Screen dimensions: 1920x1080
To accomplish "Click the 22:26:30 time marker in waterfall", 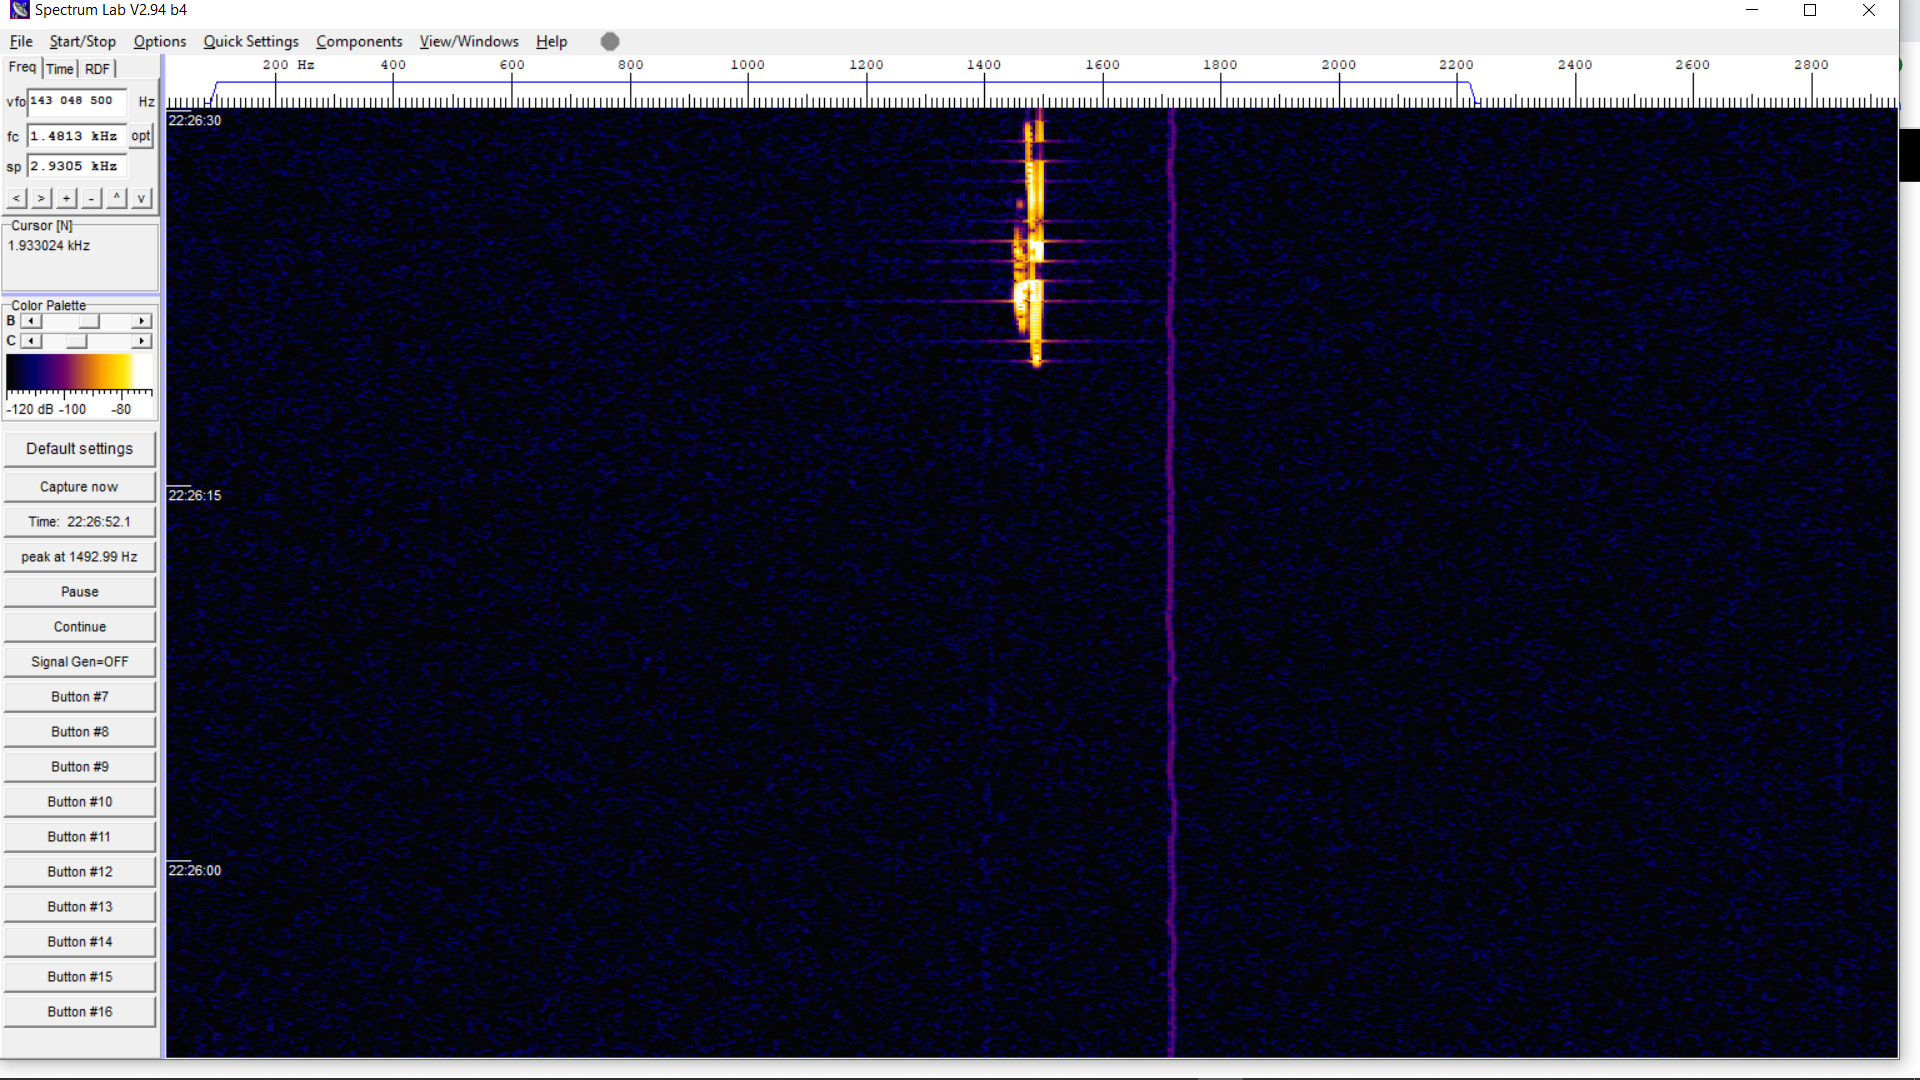I will tap(195, 120).
